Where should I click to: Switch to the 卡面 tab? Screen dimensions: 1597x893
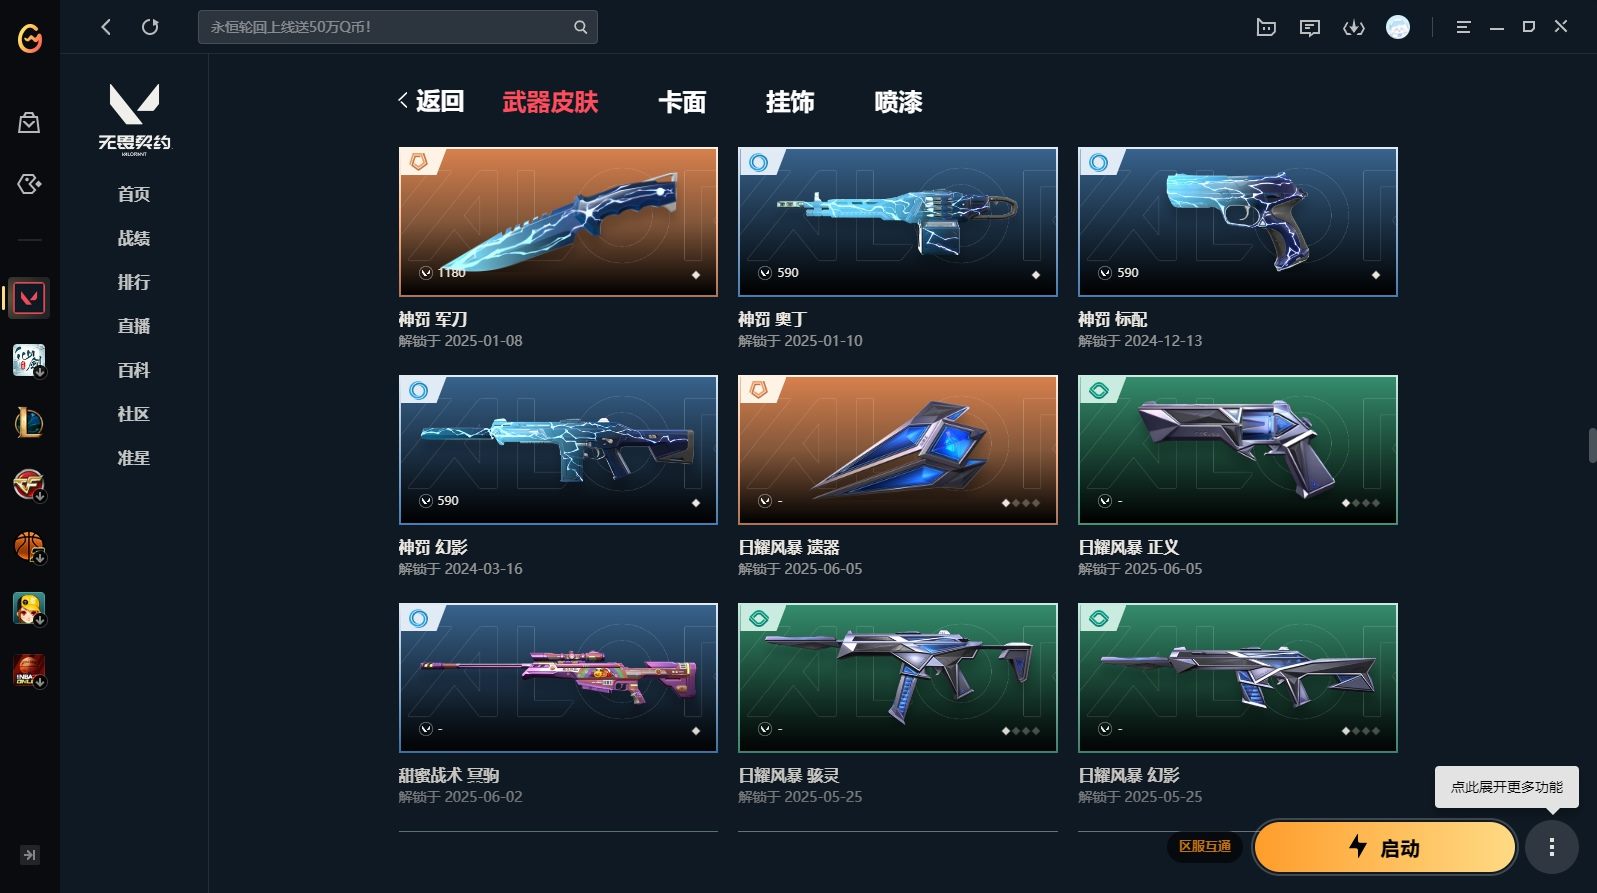pyautogui.click(x=682, y=102)
